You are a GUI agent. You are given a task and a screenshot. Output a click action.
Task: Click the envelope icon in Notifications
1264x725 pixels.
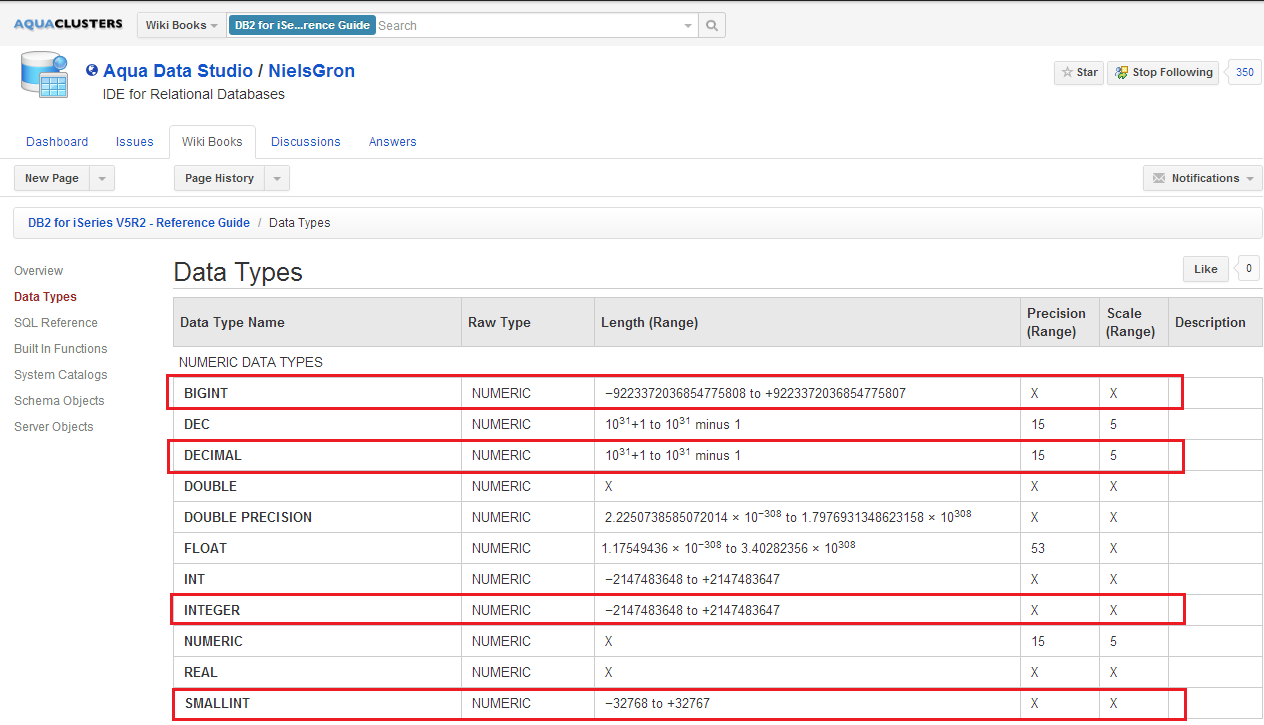(x=1159, y=178)
